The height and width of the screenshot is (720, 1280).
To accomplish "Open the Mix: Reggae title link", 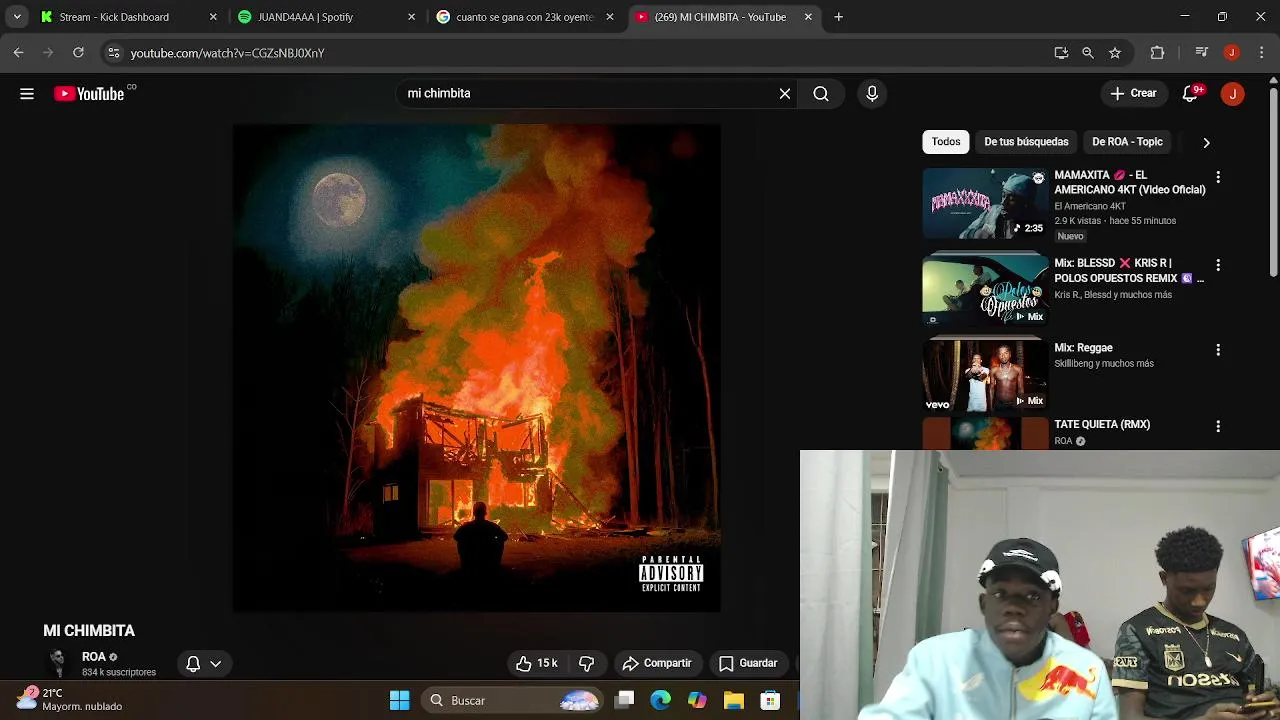I will click(x=1083, y=348).
